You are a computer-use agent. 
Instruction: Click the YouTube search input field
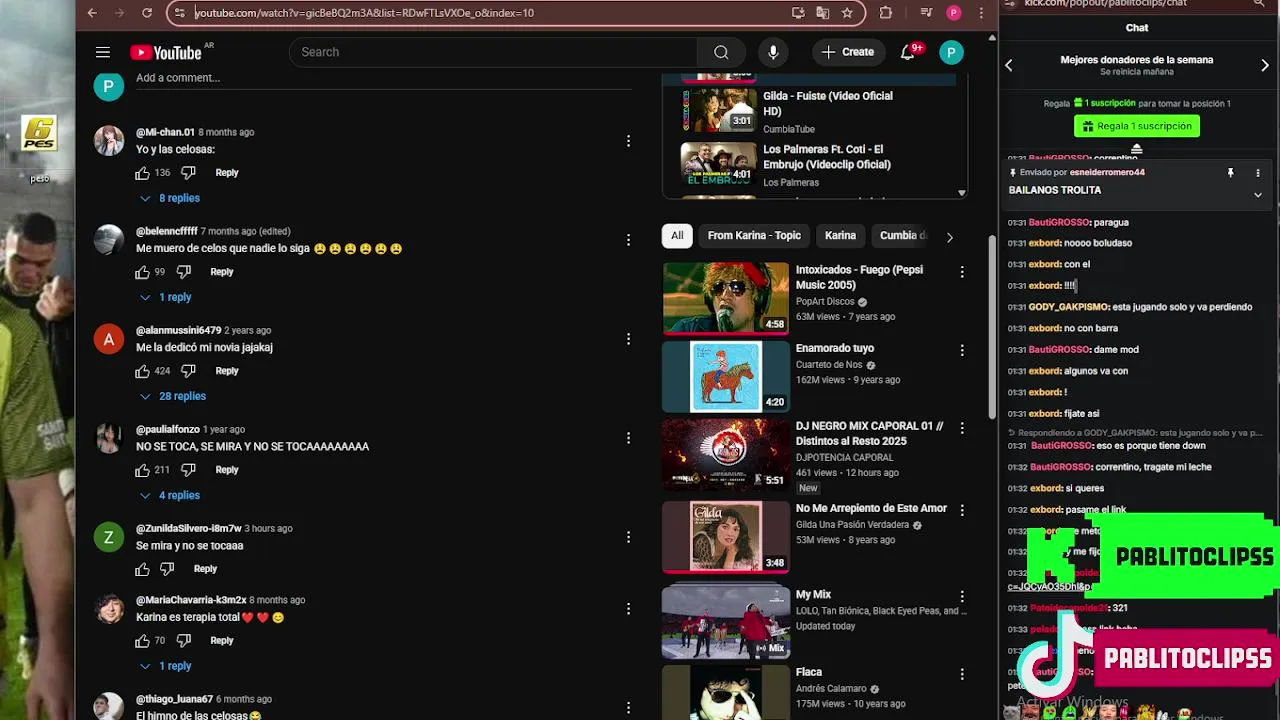pyautogui.click(x=493, y=52)
